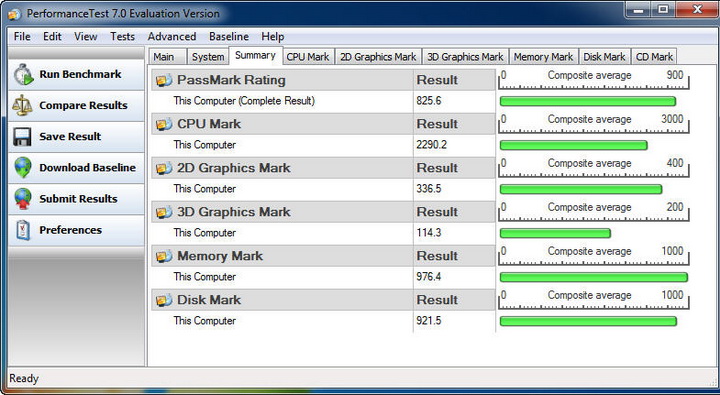Image resolution: width=720 pixels, height=395 pixels.
Task: Click the 114.3 3D graphics result value
Action: point(429,233)
